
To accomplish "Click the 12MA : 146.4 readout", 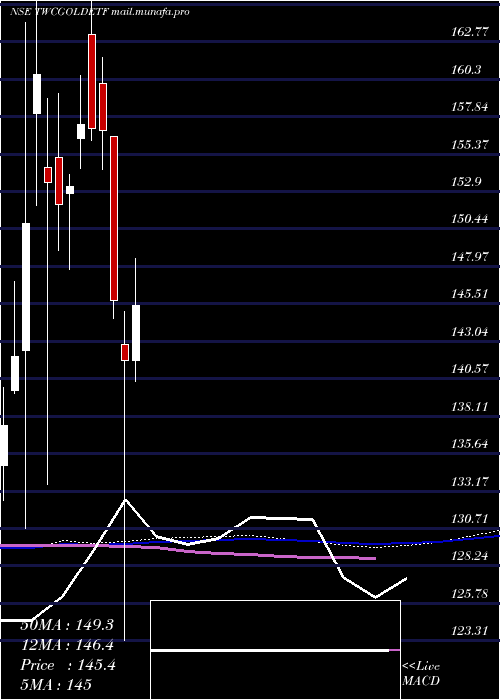I will click(x=67, y=645).
